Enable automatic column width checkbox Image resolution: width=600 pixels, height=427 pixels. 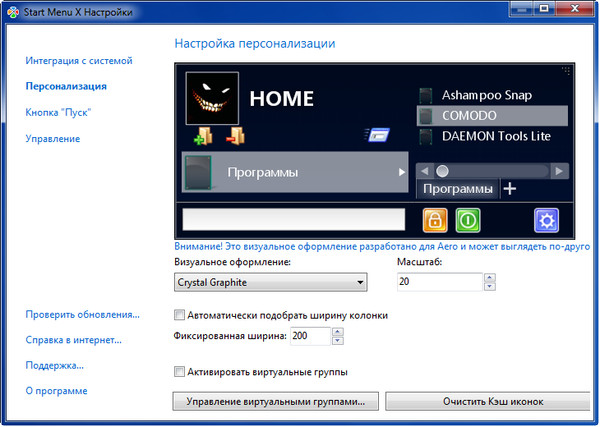pyautogui.click(x=179, y=315)
